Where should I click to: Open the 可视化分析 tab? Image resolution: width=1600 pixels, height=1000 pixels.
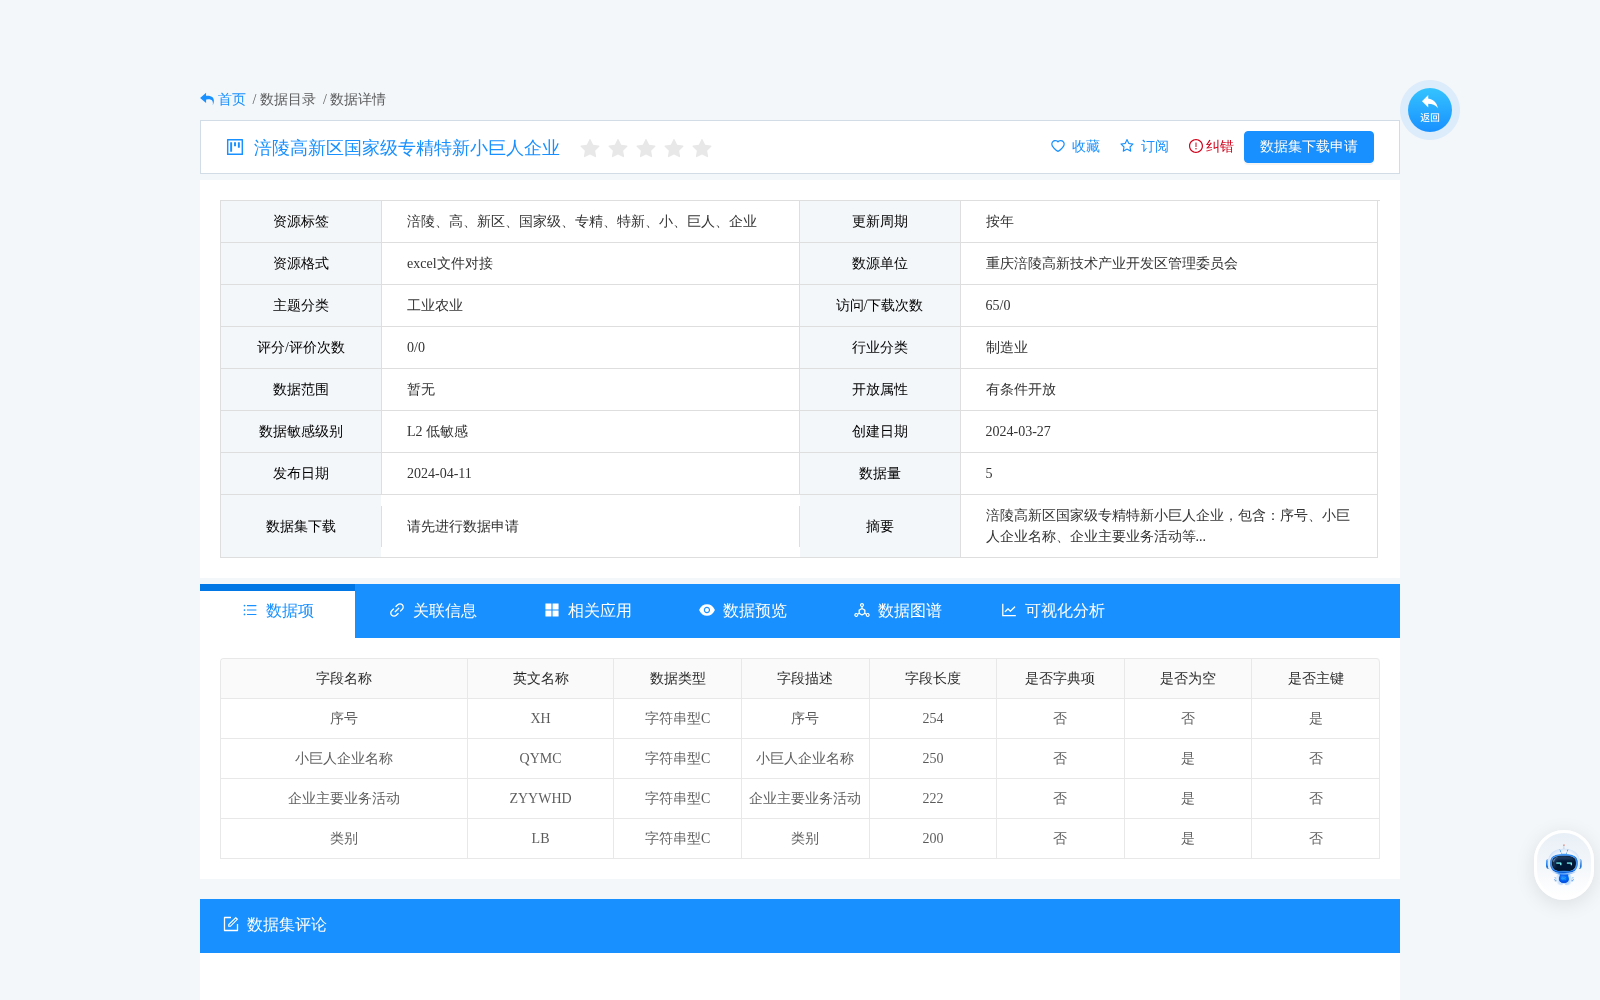pyautogui.click(x=1052, y=611)
